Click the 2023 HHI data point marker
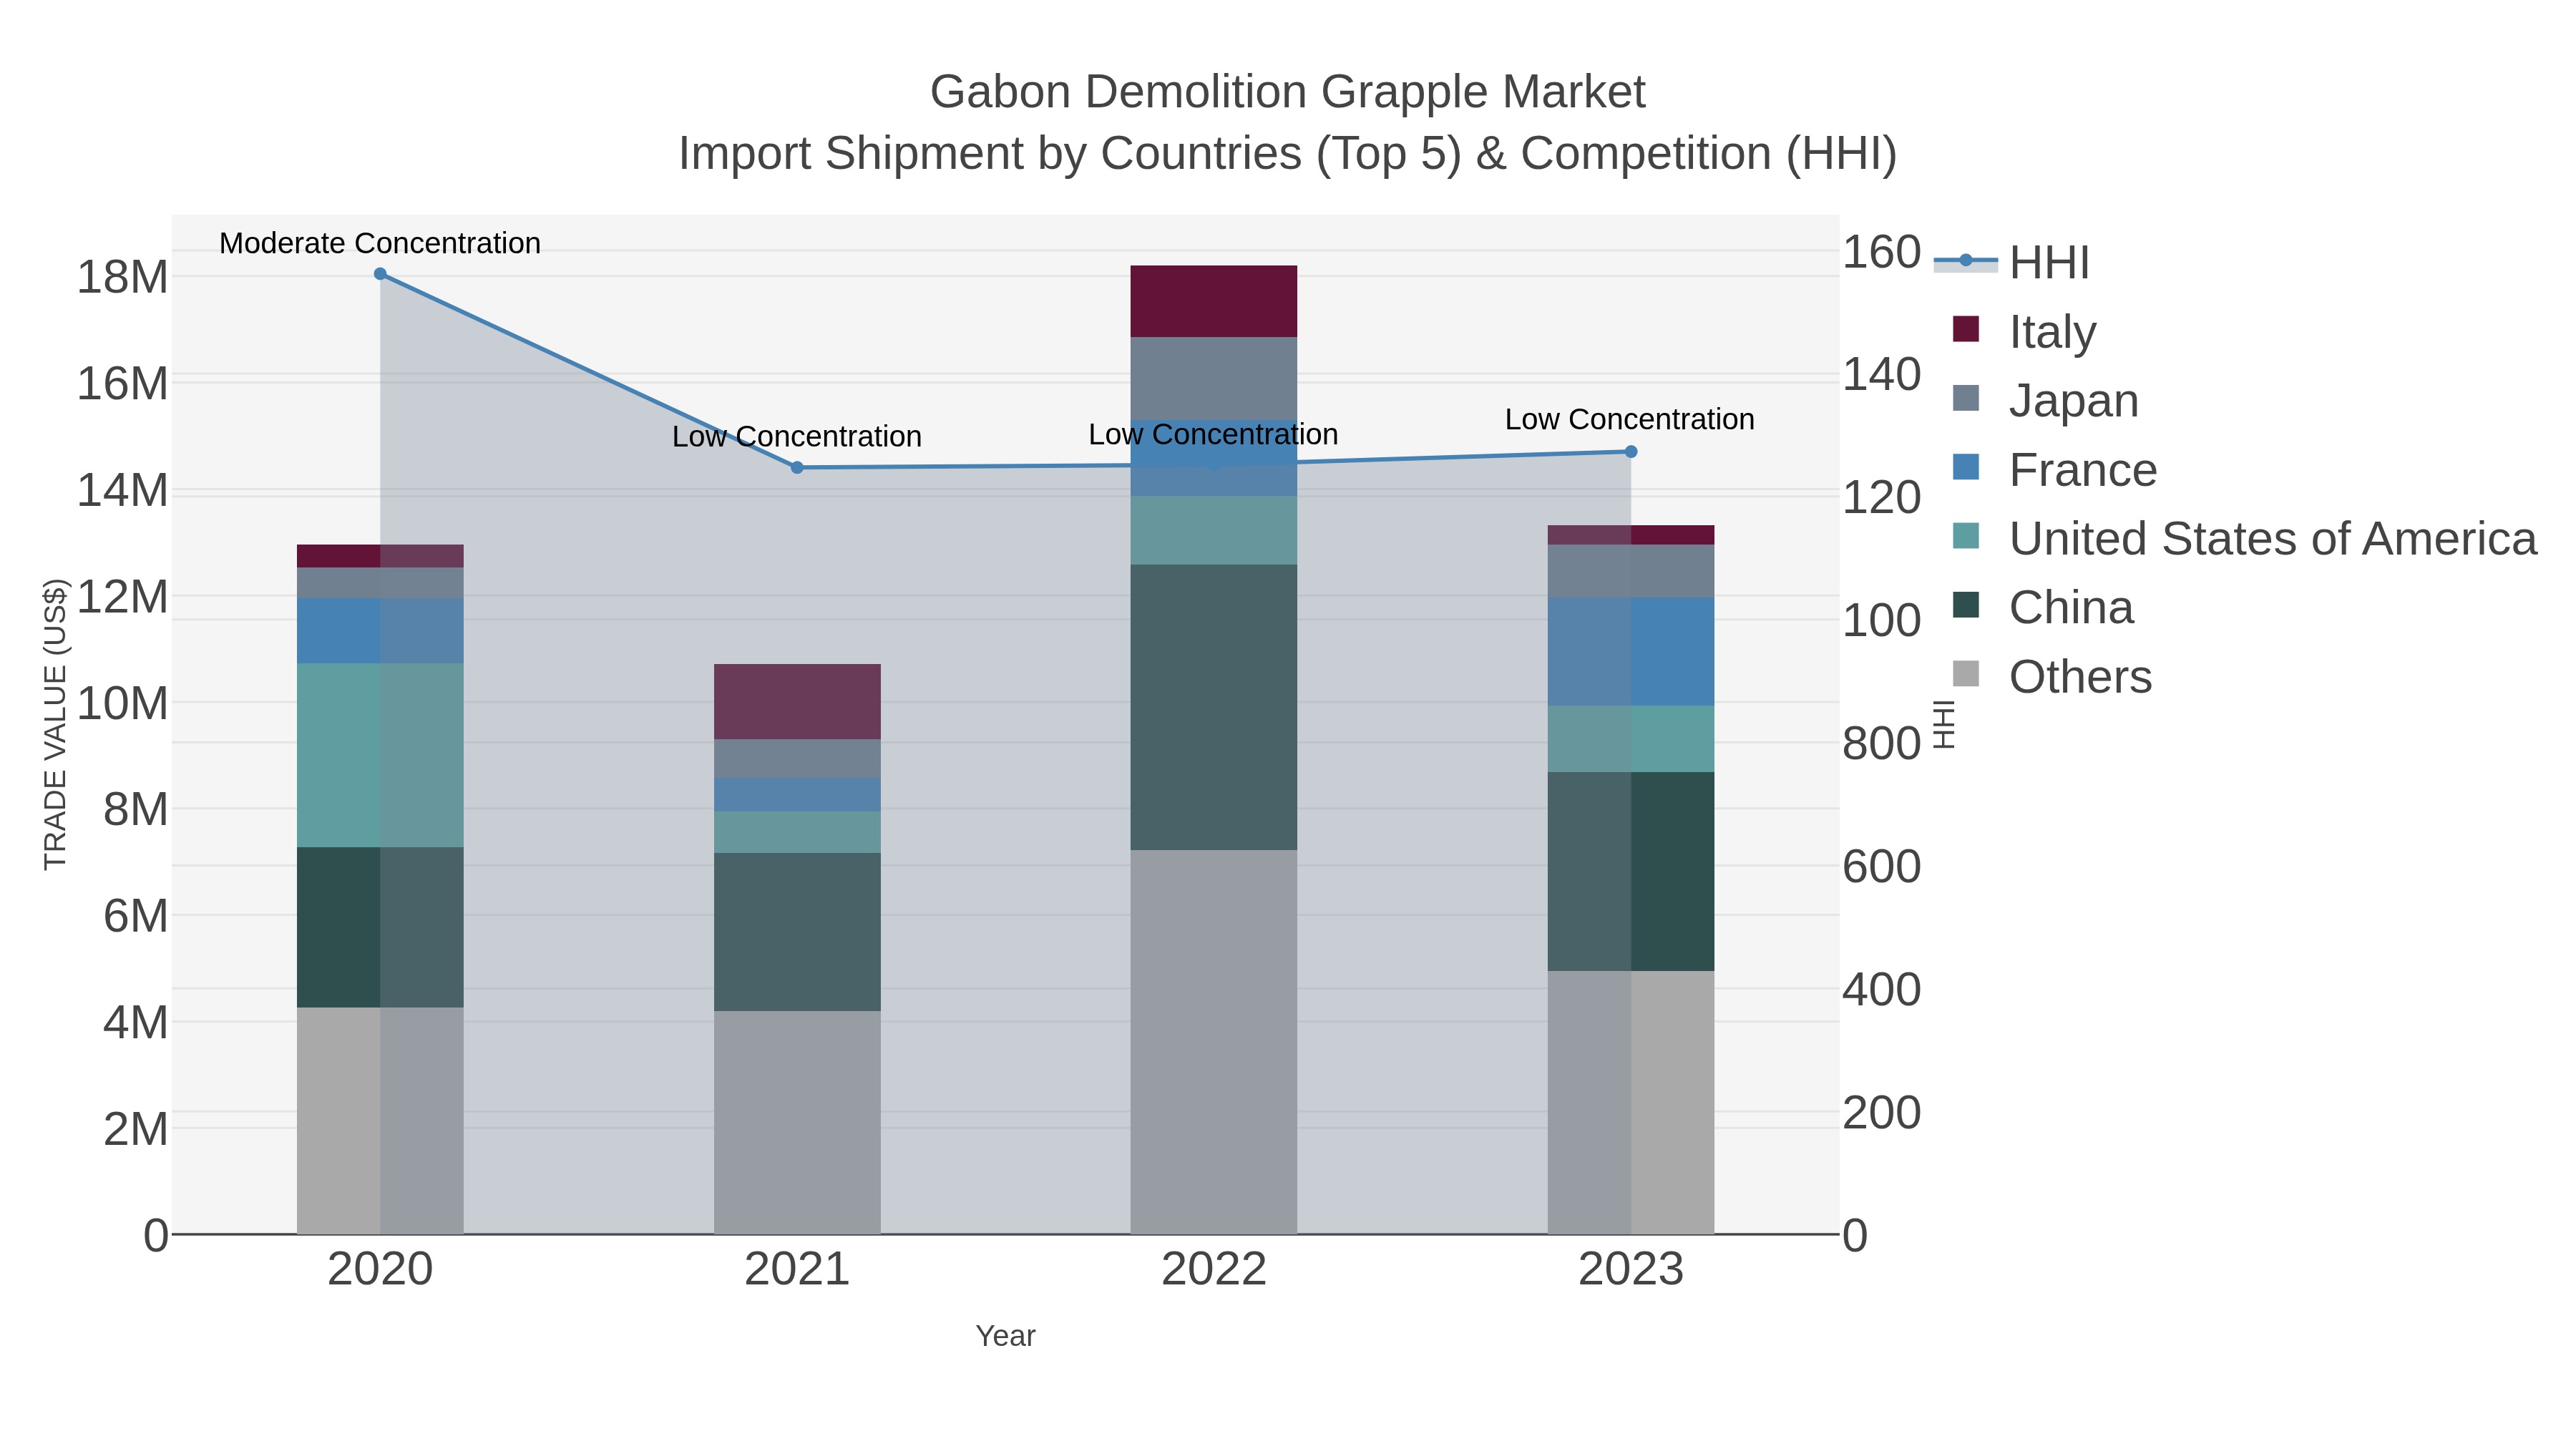2576x1449 pixels. 1631,452
